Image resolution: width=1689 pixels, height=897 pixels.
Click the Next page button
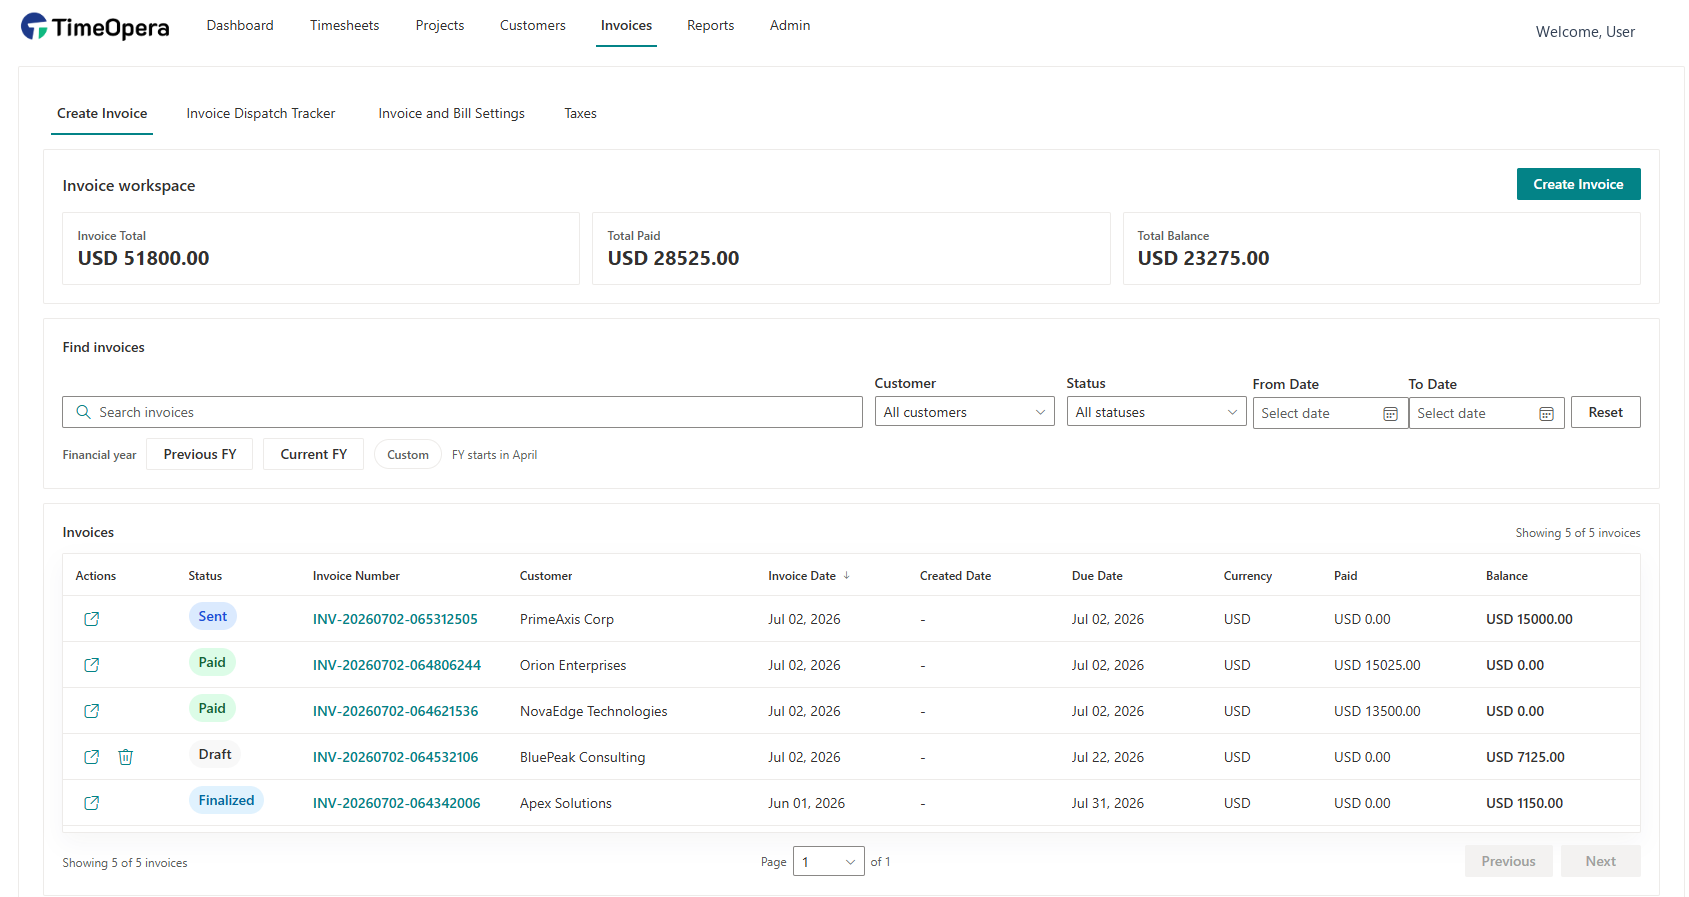click(1600, 861)
